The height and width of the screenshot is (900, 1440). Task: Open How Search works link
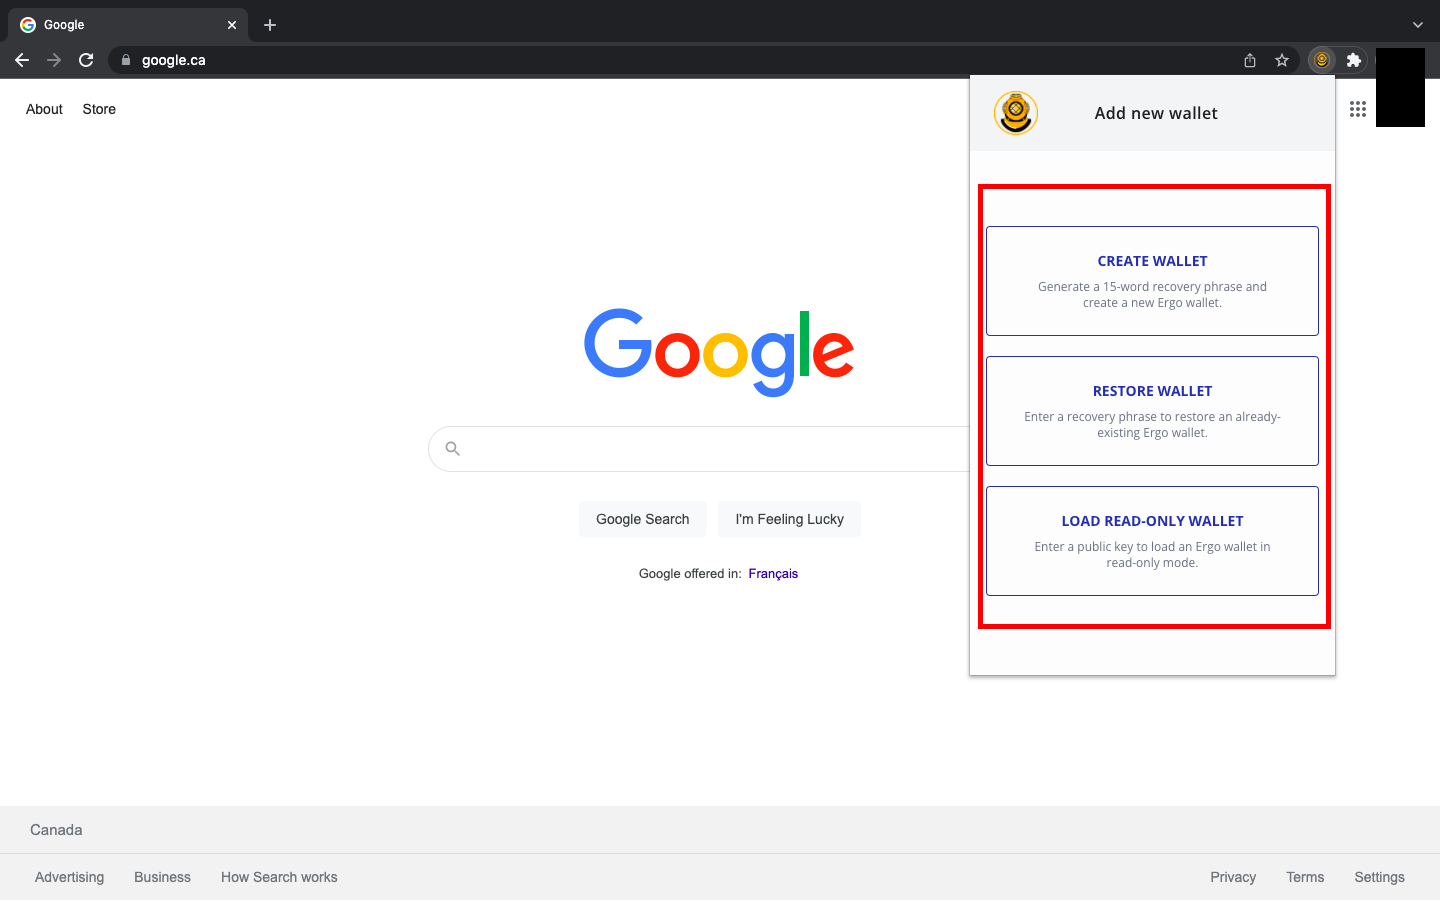click(279, 877)
